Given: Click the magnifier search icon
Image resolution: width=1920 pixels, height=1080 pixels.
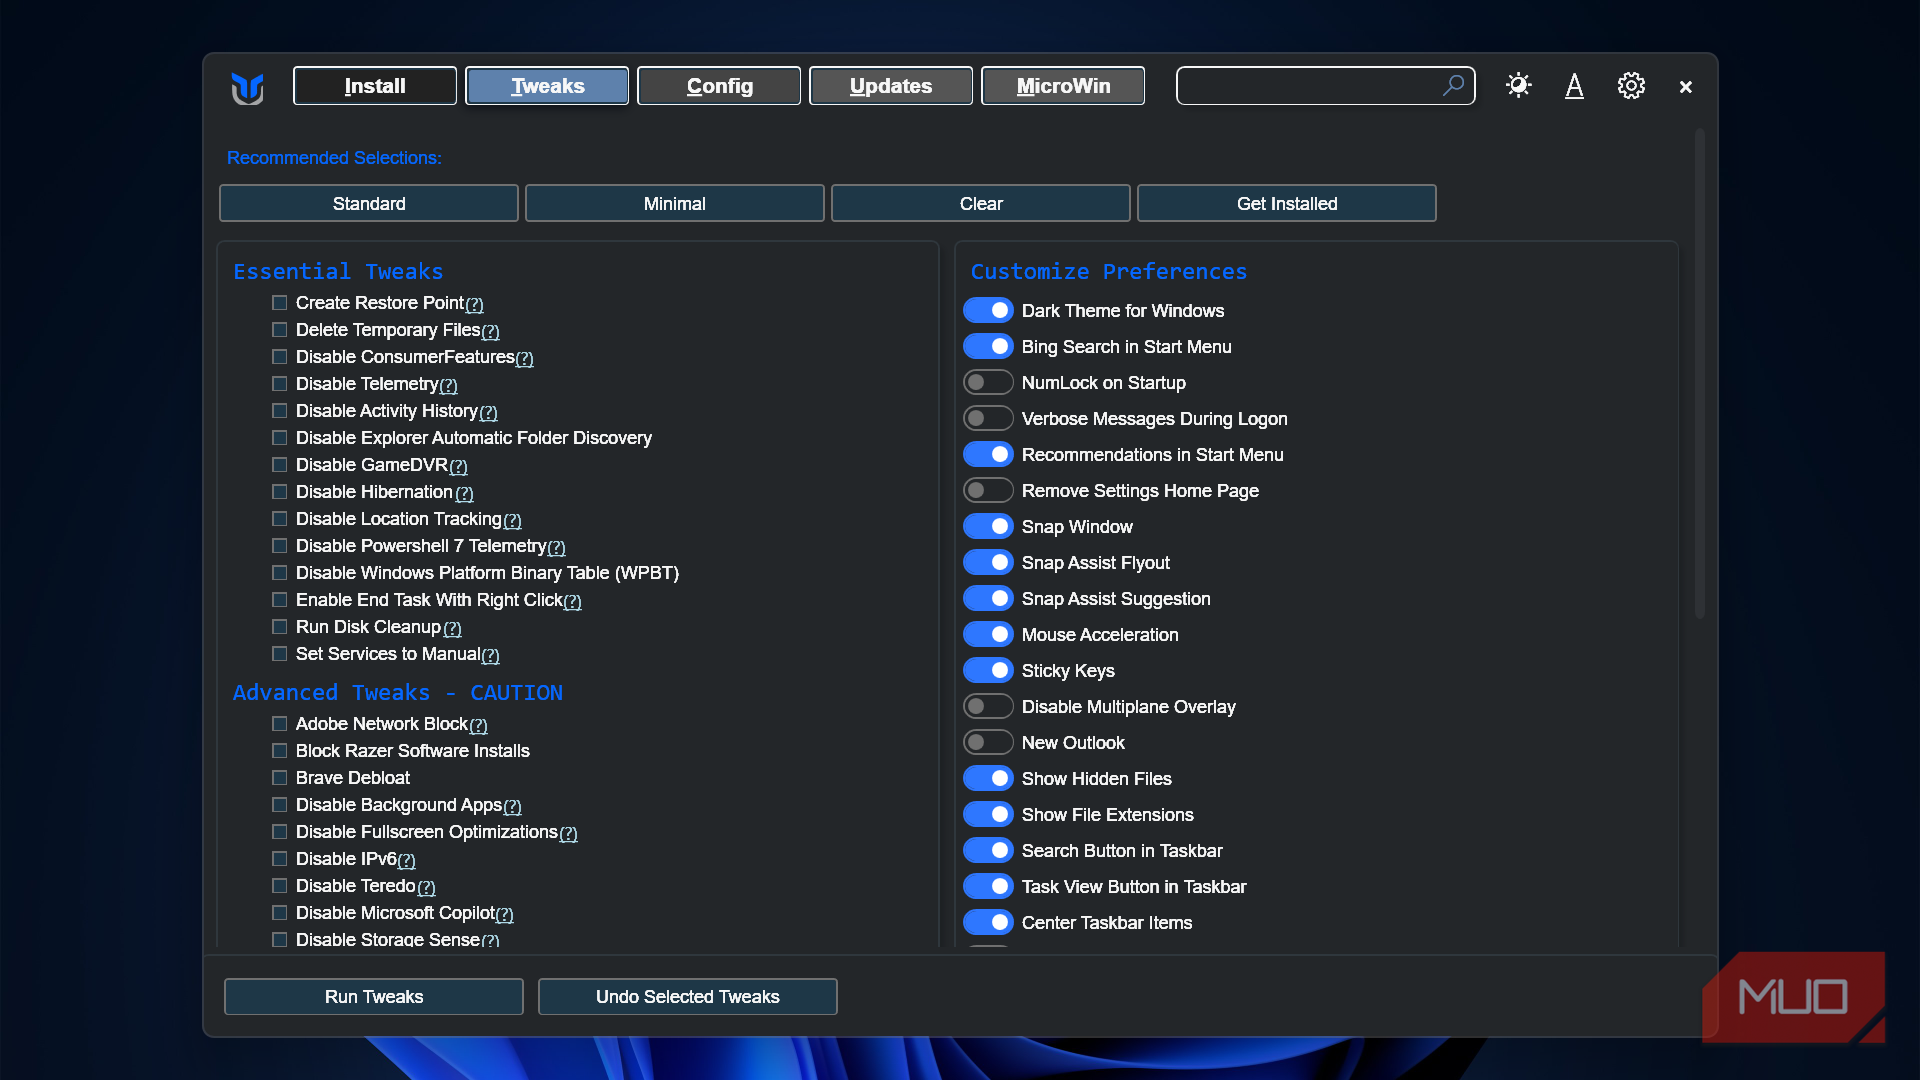Looking at the screenshot, I should tap(1453, 85).
